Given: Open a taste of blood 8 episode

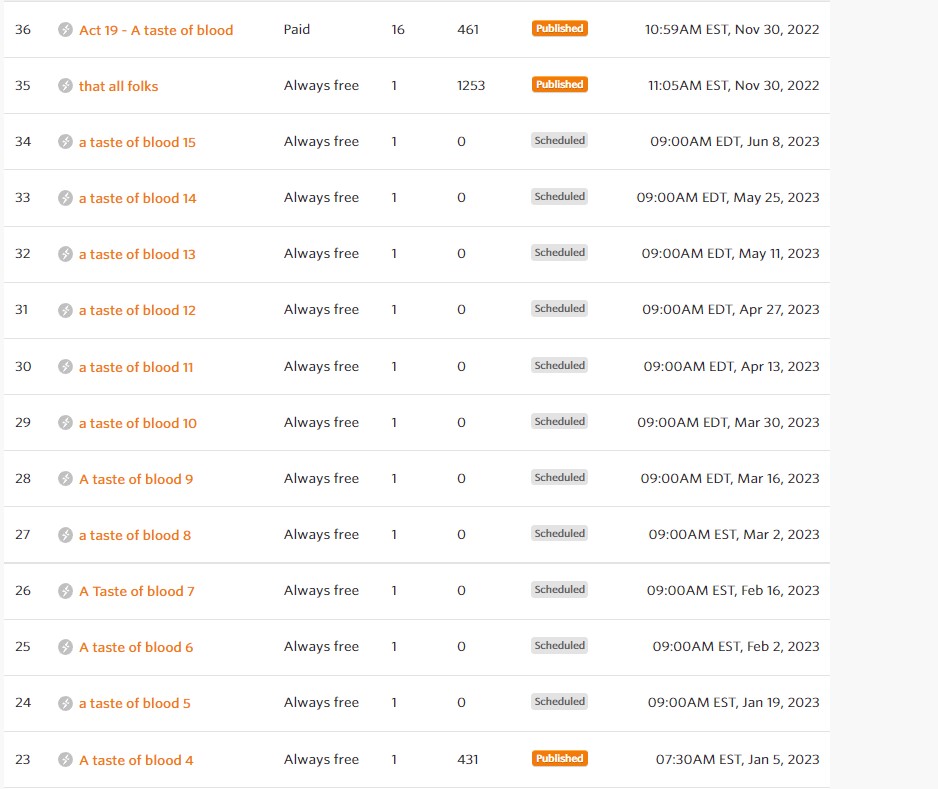Looking at the screenshot, I should pyautogui.click(x=134, y=535).
